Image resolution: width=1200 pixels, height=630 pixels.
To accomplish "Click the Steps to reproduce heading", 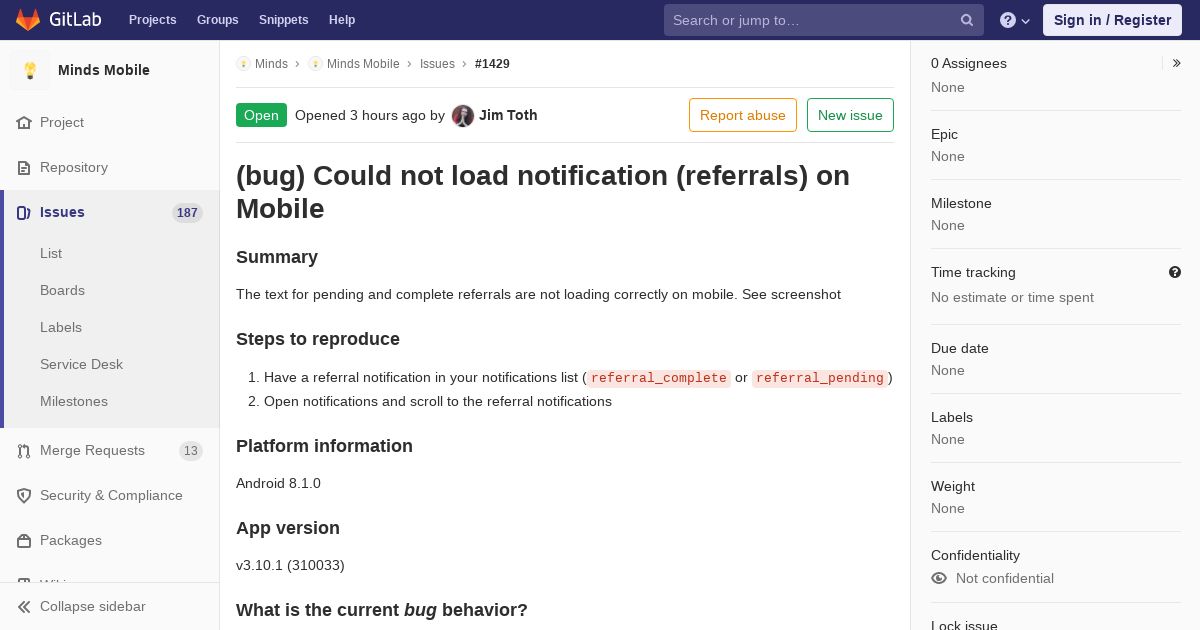I will pos(318,339).
